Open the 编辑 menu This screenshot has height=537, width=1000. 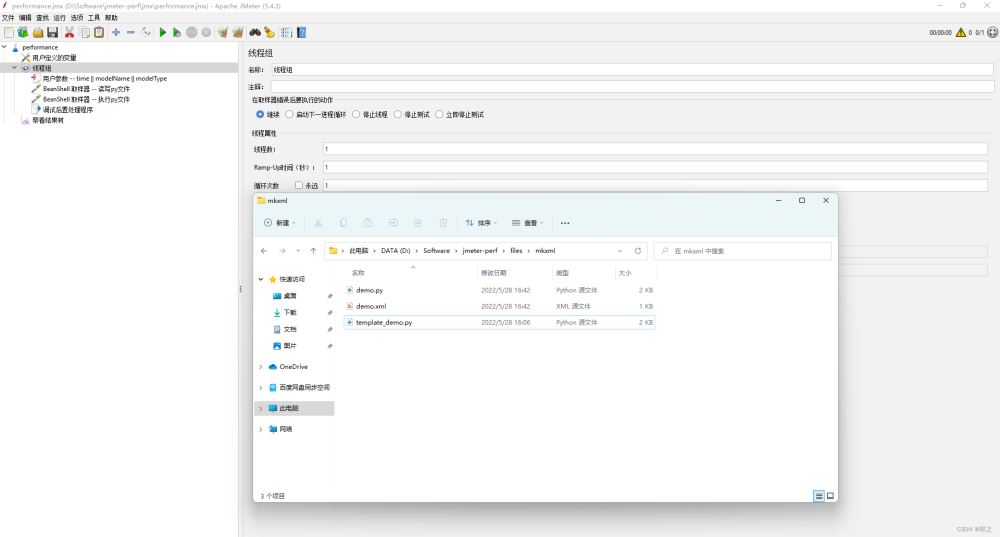click(x=25, y=18)
